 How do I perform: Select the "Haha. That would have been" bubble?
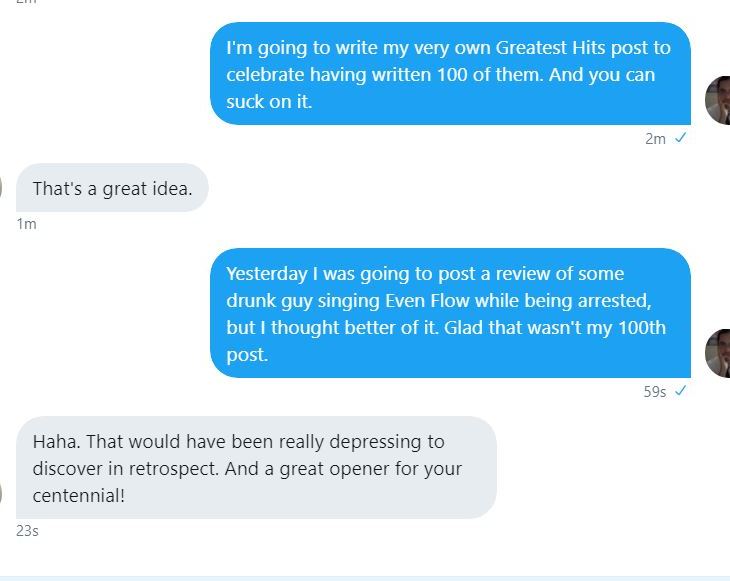[256, 467]
